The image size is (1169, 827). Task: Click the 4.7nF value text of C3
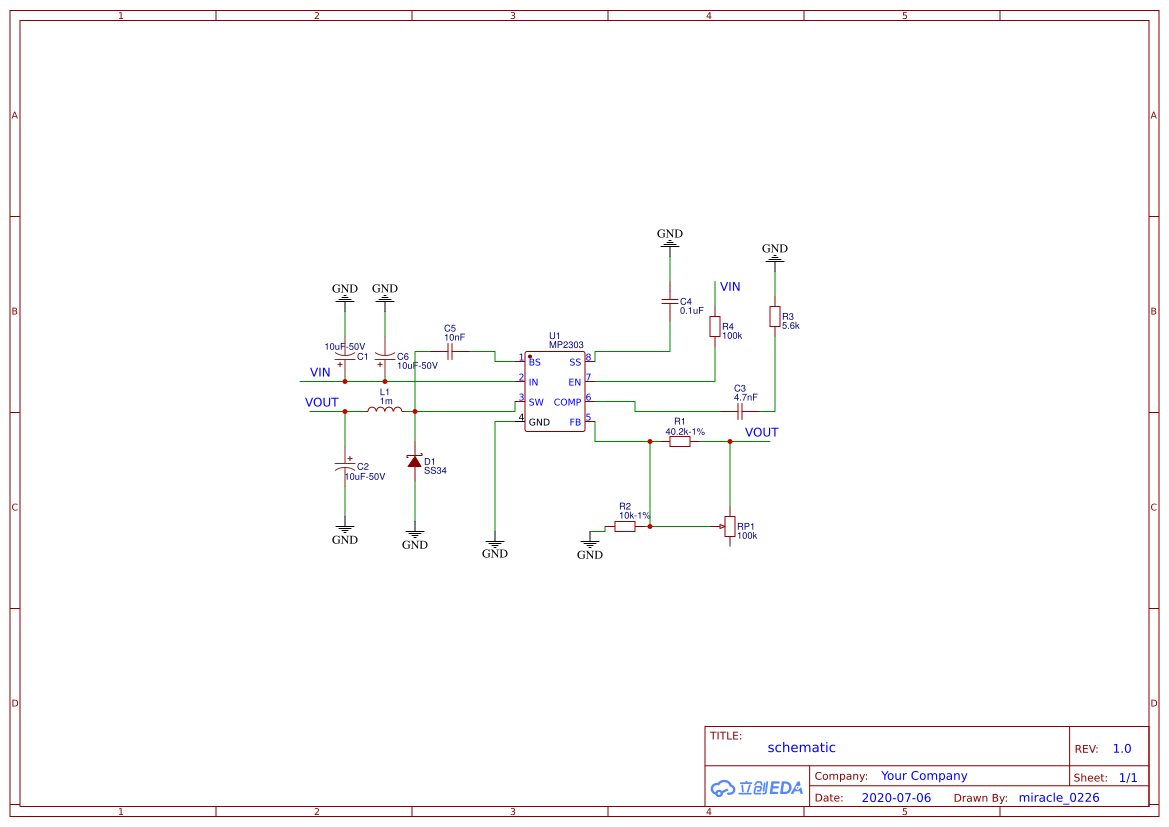(746, 397)
